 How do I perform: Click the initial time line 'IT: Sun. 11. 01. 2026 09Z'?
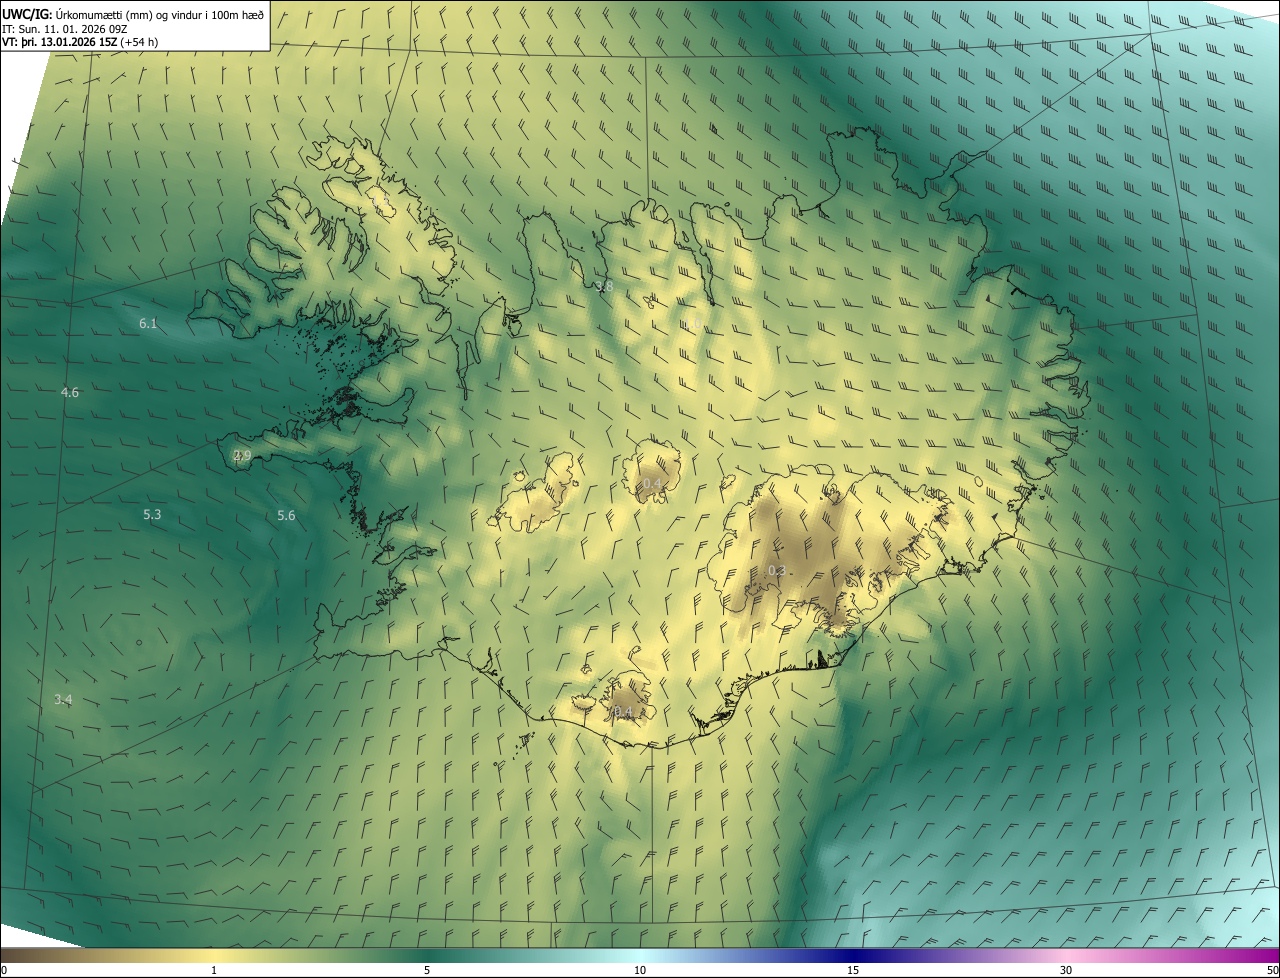pyautogui.click(x=66, y=28)
